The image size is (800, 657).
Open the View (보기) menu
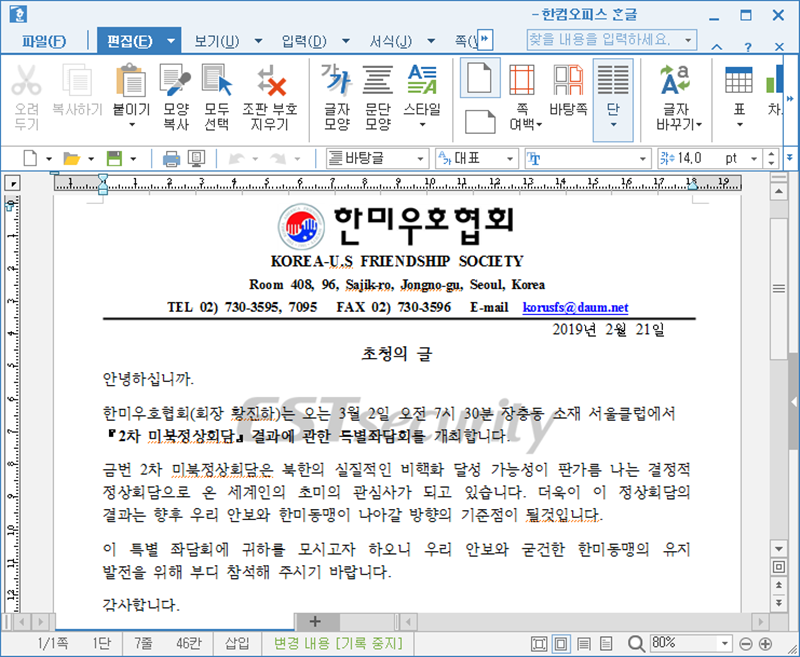[217, 41]
